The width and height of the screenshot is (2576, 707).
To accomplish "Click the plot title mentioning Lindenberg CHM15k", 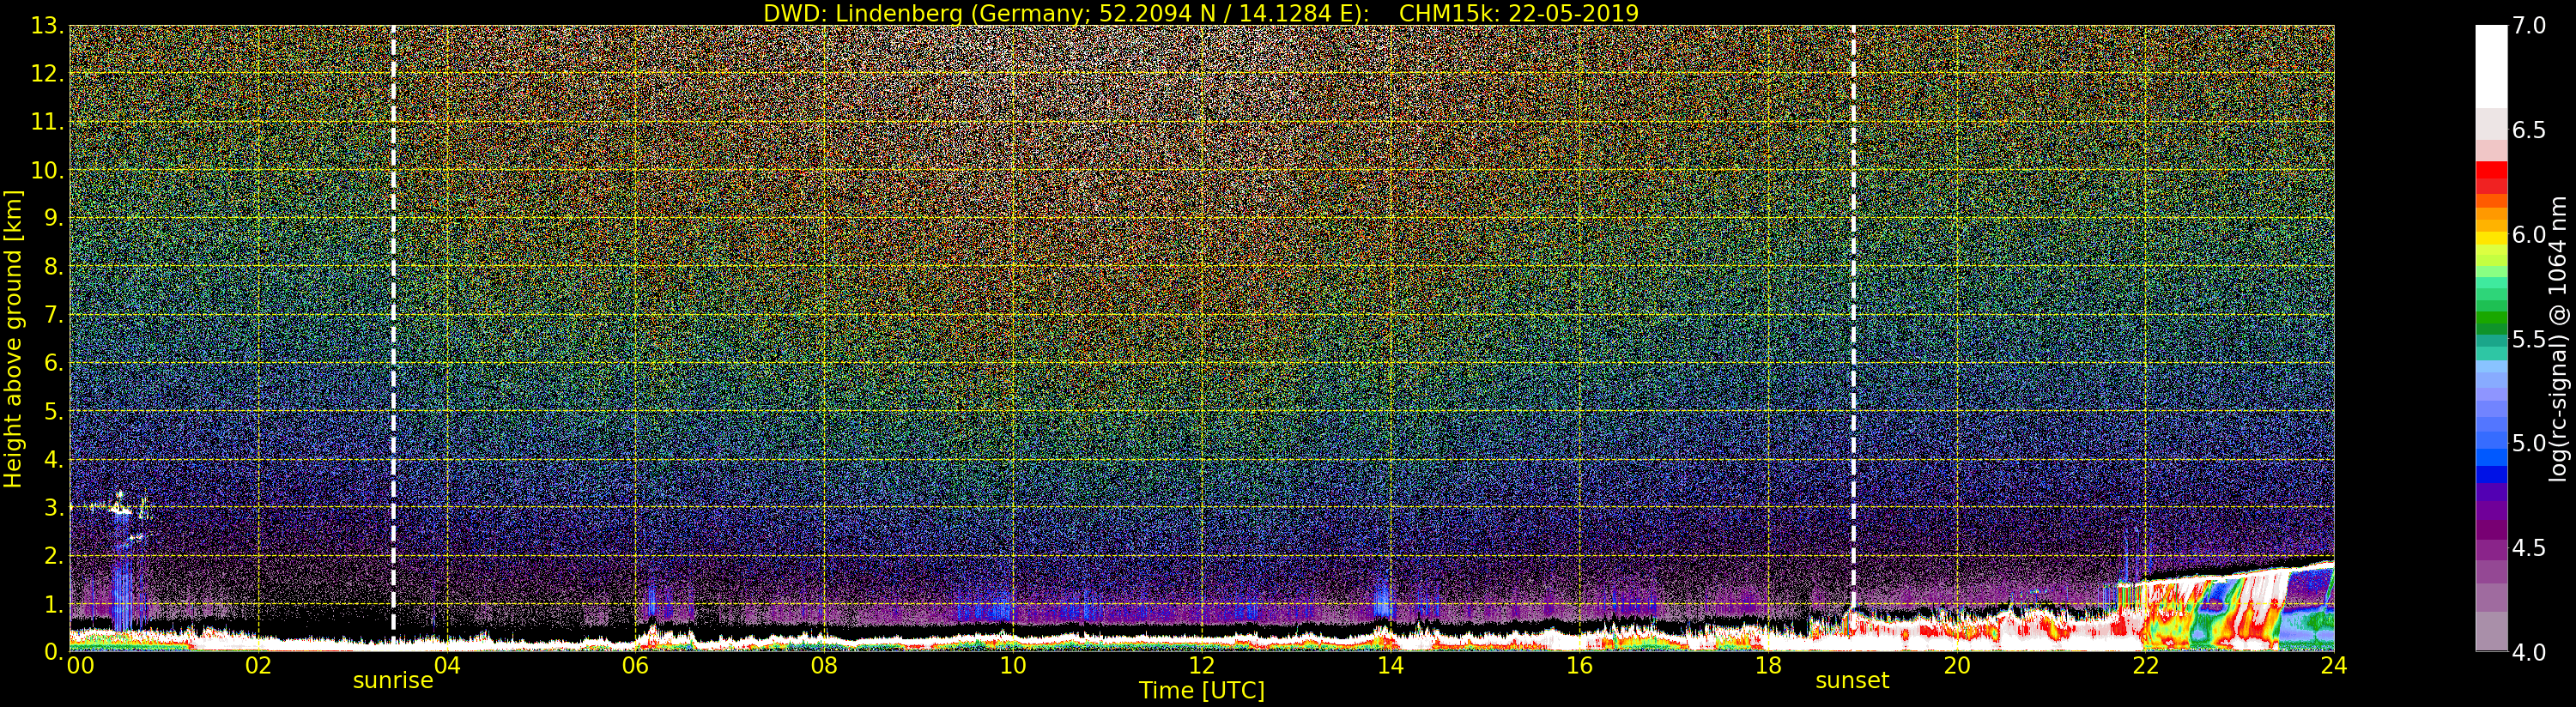I will coord(1201,13).
